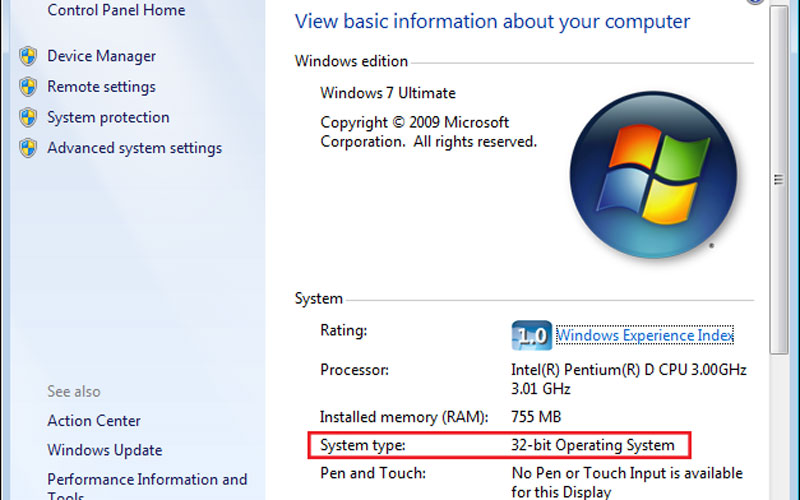Open System protection link
Image resolution: width=800 pixels, height=500 pixels.
pyautogui.click(x=108, y=117)
